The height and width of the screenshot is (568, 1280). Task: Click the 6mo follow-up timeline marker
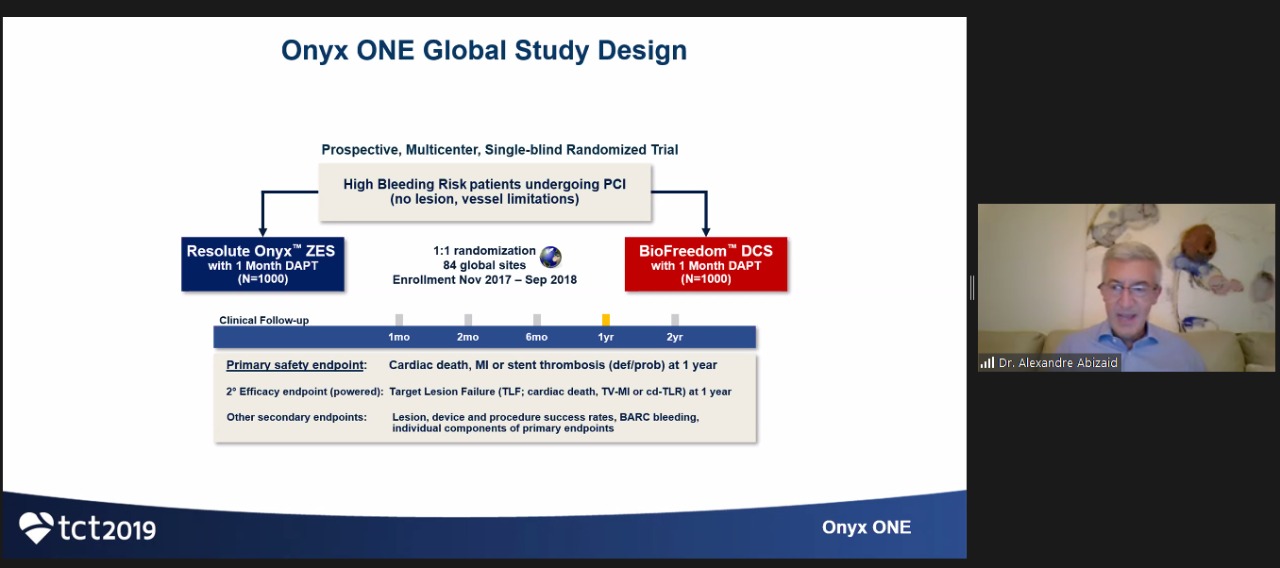(x=537, y=320)
